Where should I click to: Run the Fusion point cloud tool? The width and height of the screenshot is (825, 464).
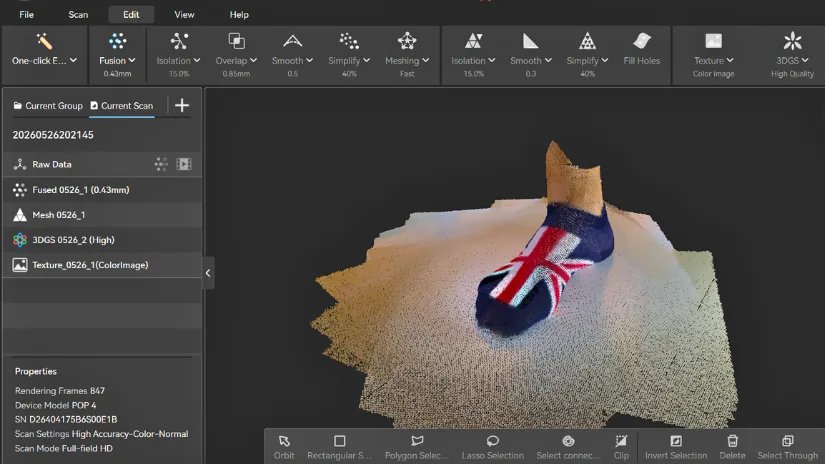(x=117, y=41)
